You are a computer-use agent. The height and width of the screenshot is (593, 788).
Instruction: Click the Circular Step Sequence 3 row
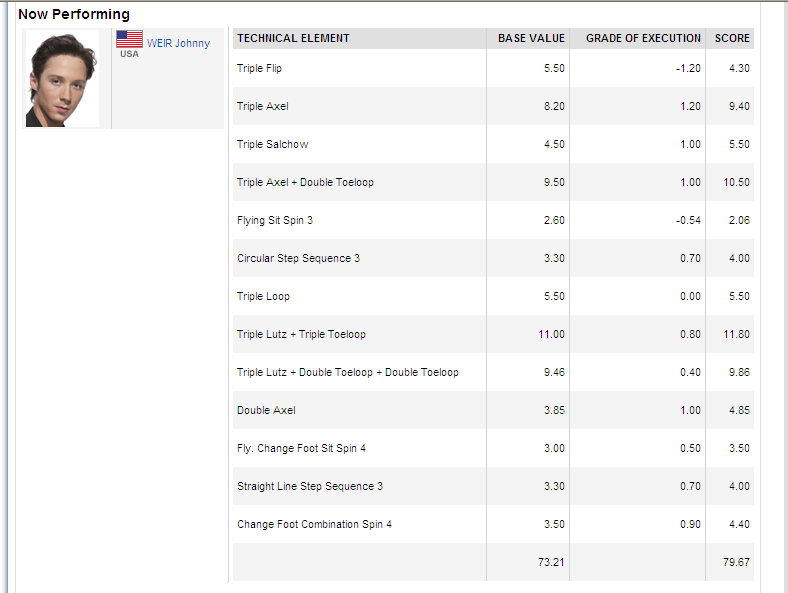click(x=493, y=258)
